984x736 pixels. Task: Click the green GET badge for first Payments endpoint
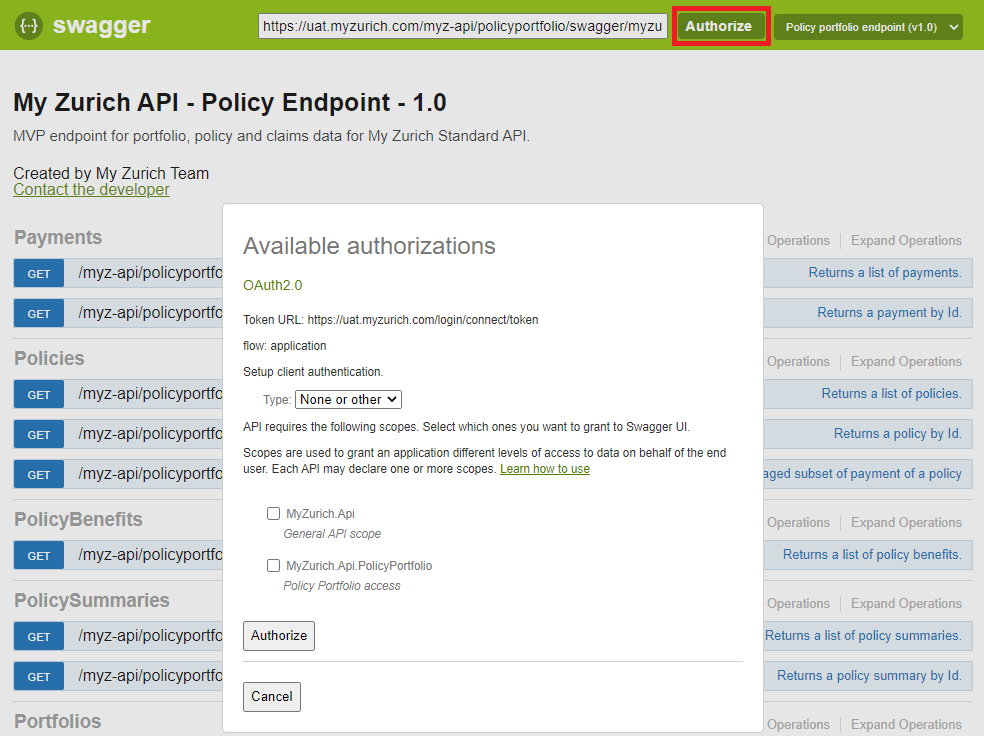(x=38, y=273)
